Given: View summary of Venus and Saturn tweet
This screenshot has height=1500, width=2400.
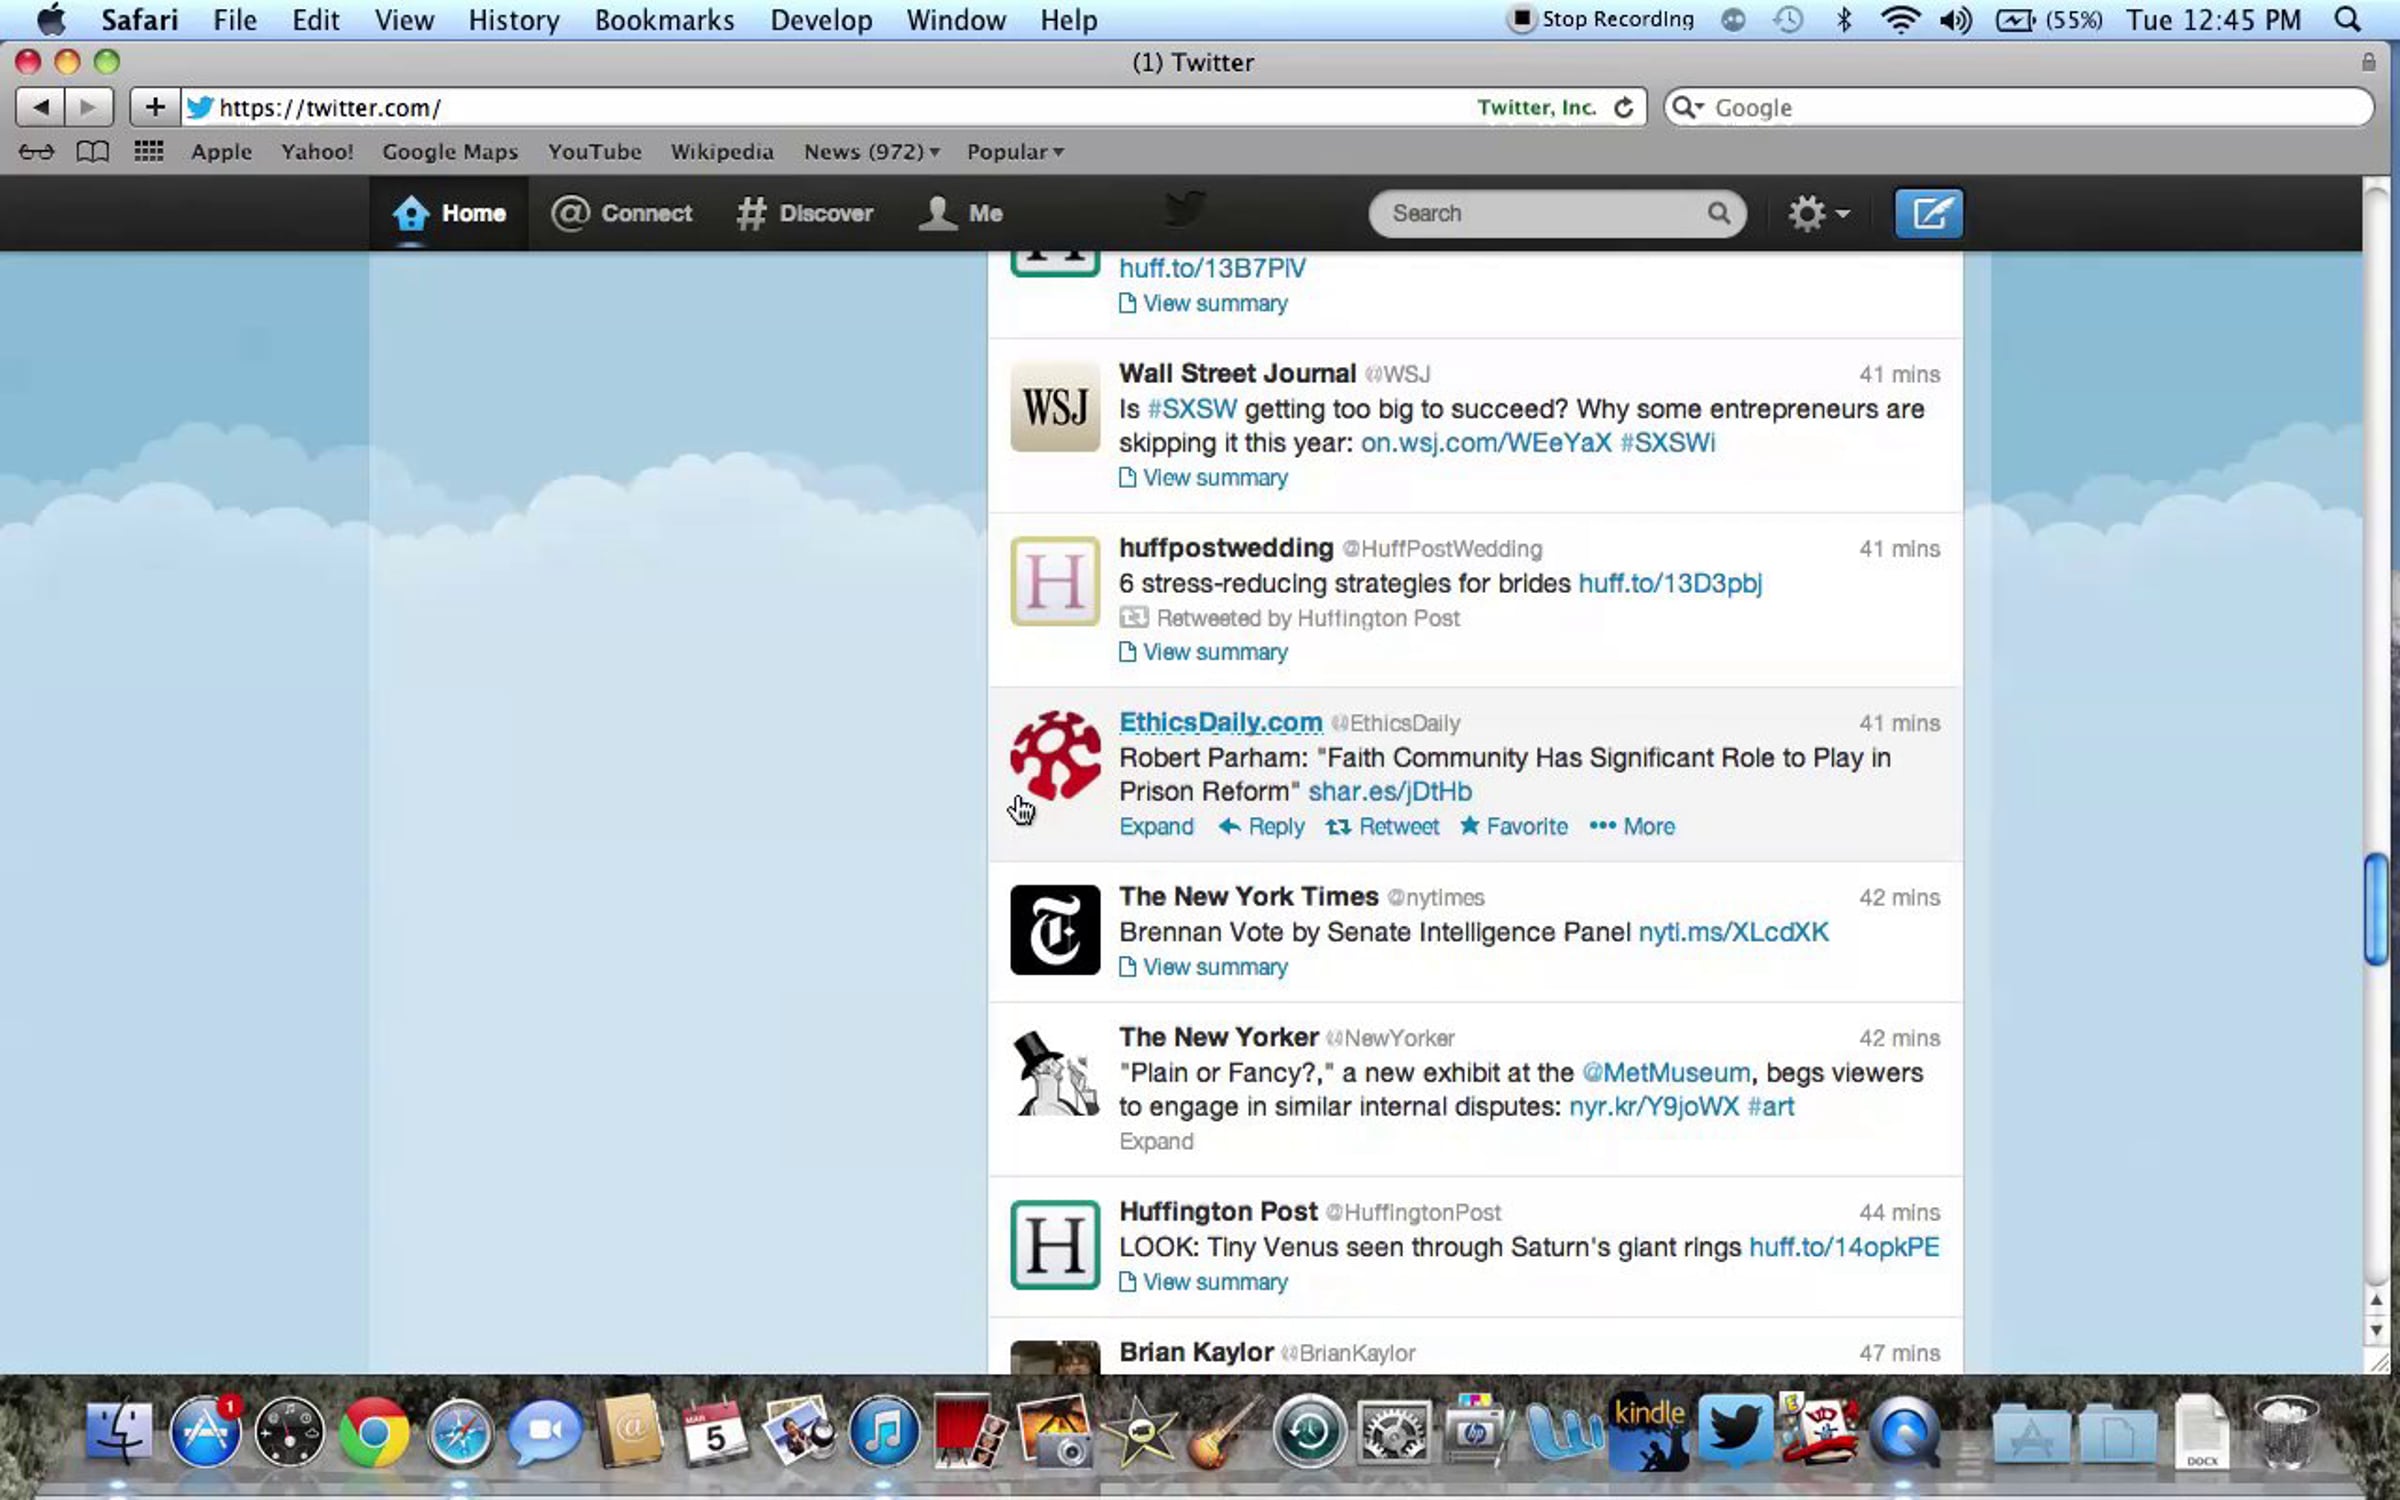Looking at the screenshot, I should pyautogui.click(x=1203, y=1282).
